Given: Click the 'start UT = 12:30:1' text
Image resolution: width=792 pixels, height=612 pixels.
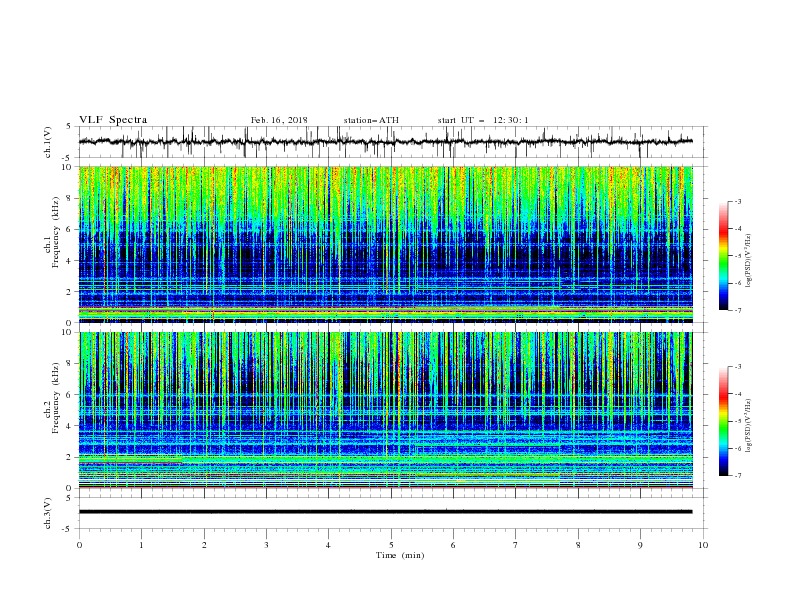Looking at the screenshot, I should click(483, 120).
